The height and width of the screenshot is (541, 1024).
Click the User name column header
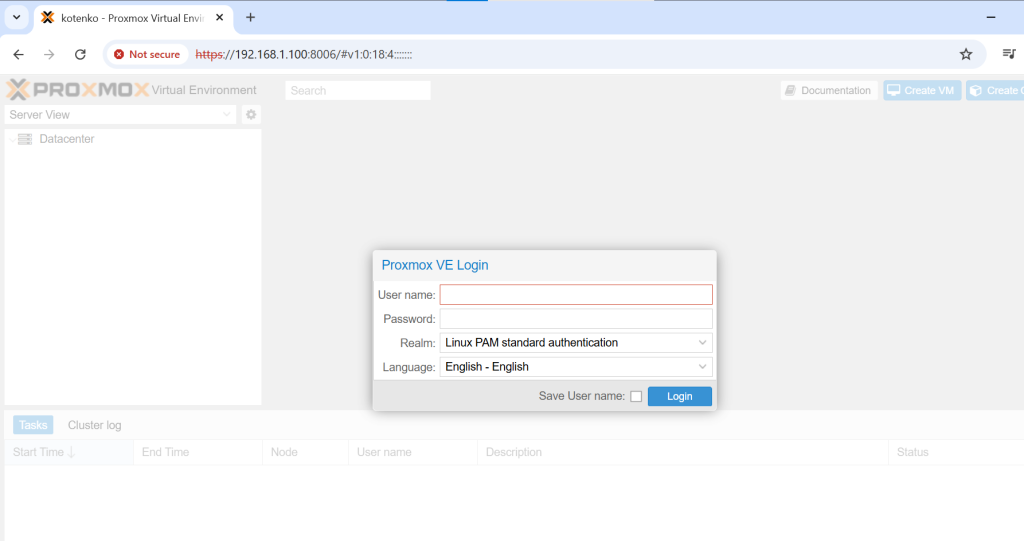413,452
